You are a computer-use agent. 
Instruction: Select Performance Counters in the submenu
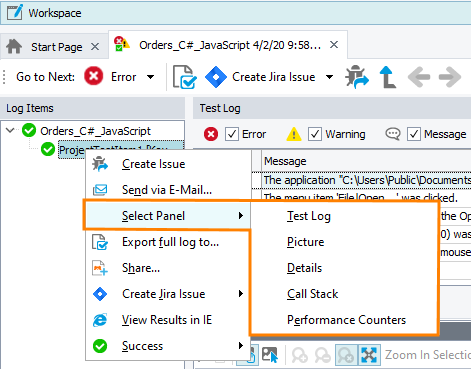pyautogui.click(x=344, y=320)
